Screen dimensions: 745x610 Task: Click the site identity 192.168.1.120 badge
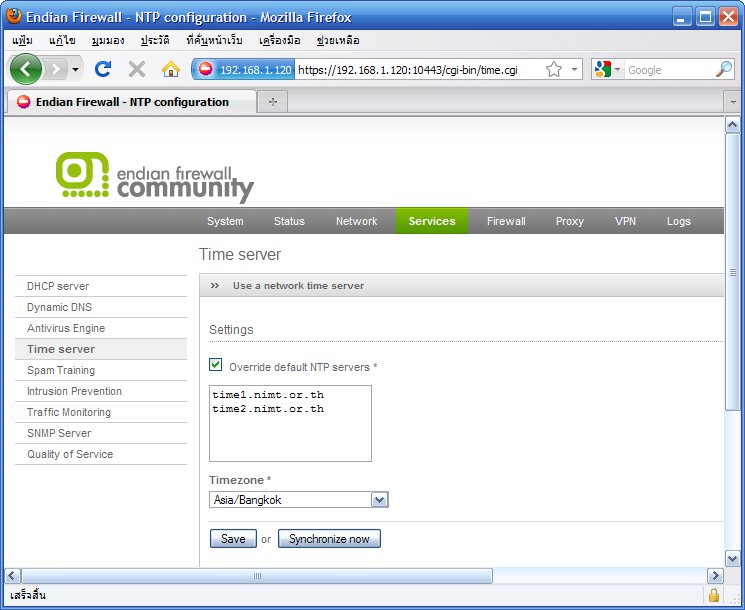coord(244,70)
